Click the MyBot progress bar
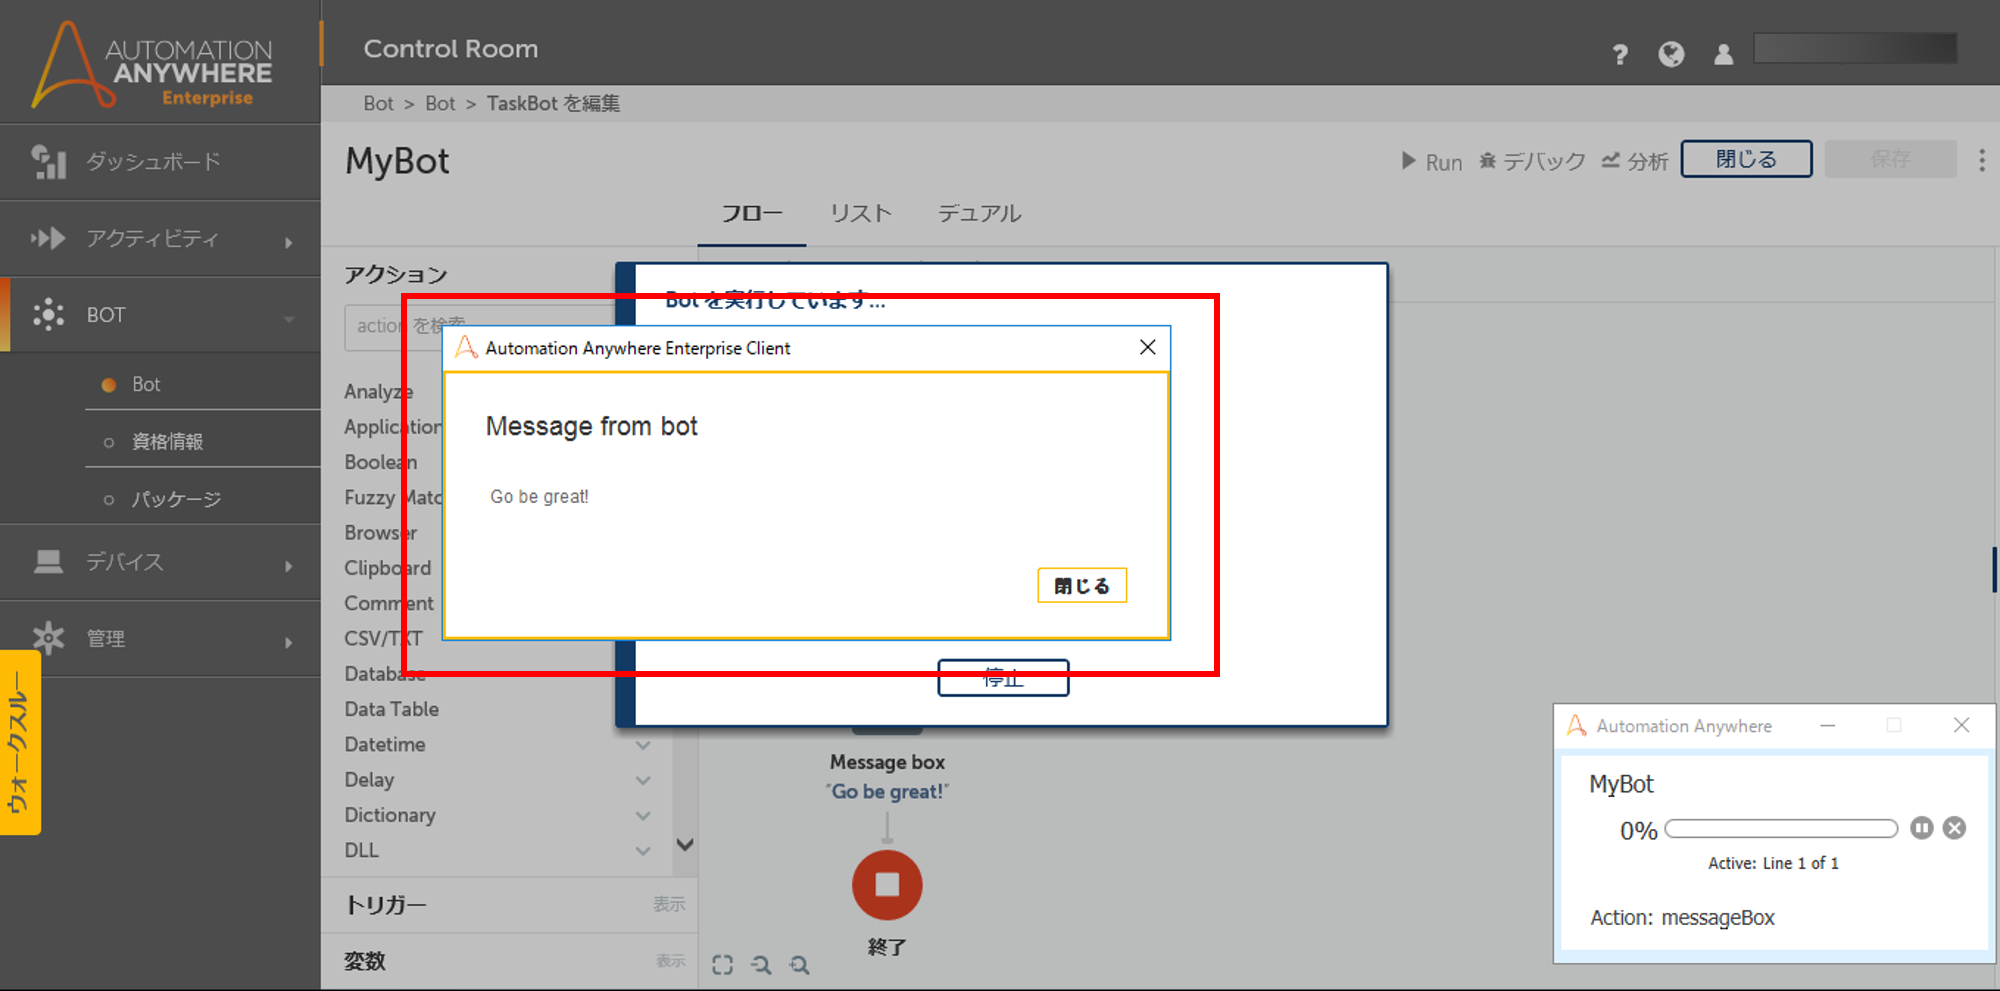 [x=1781, y=829]
